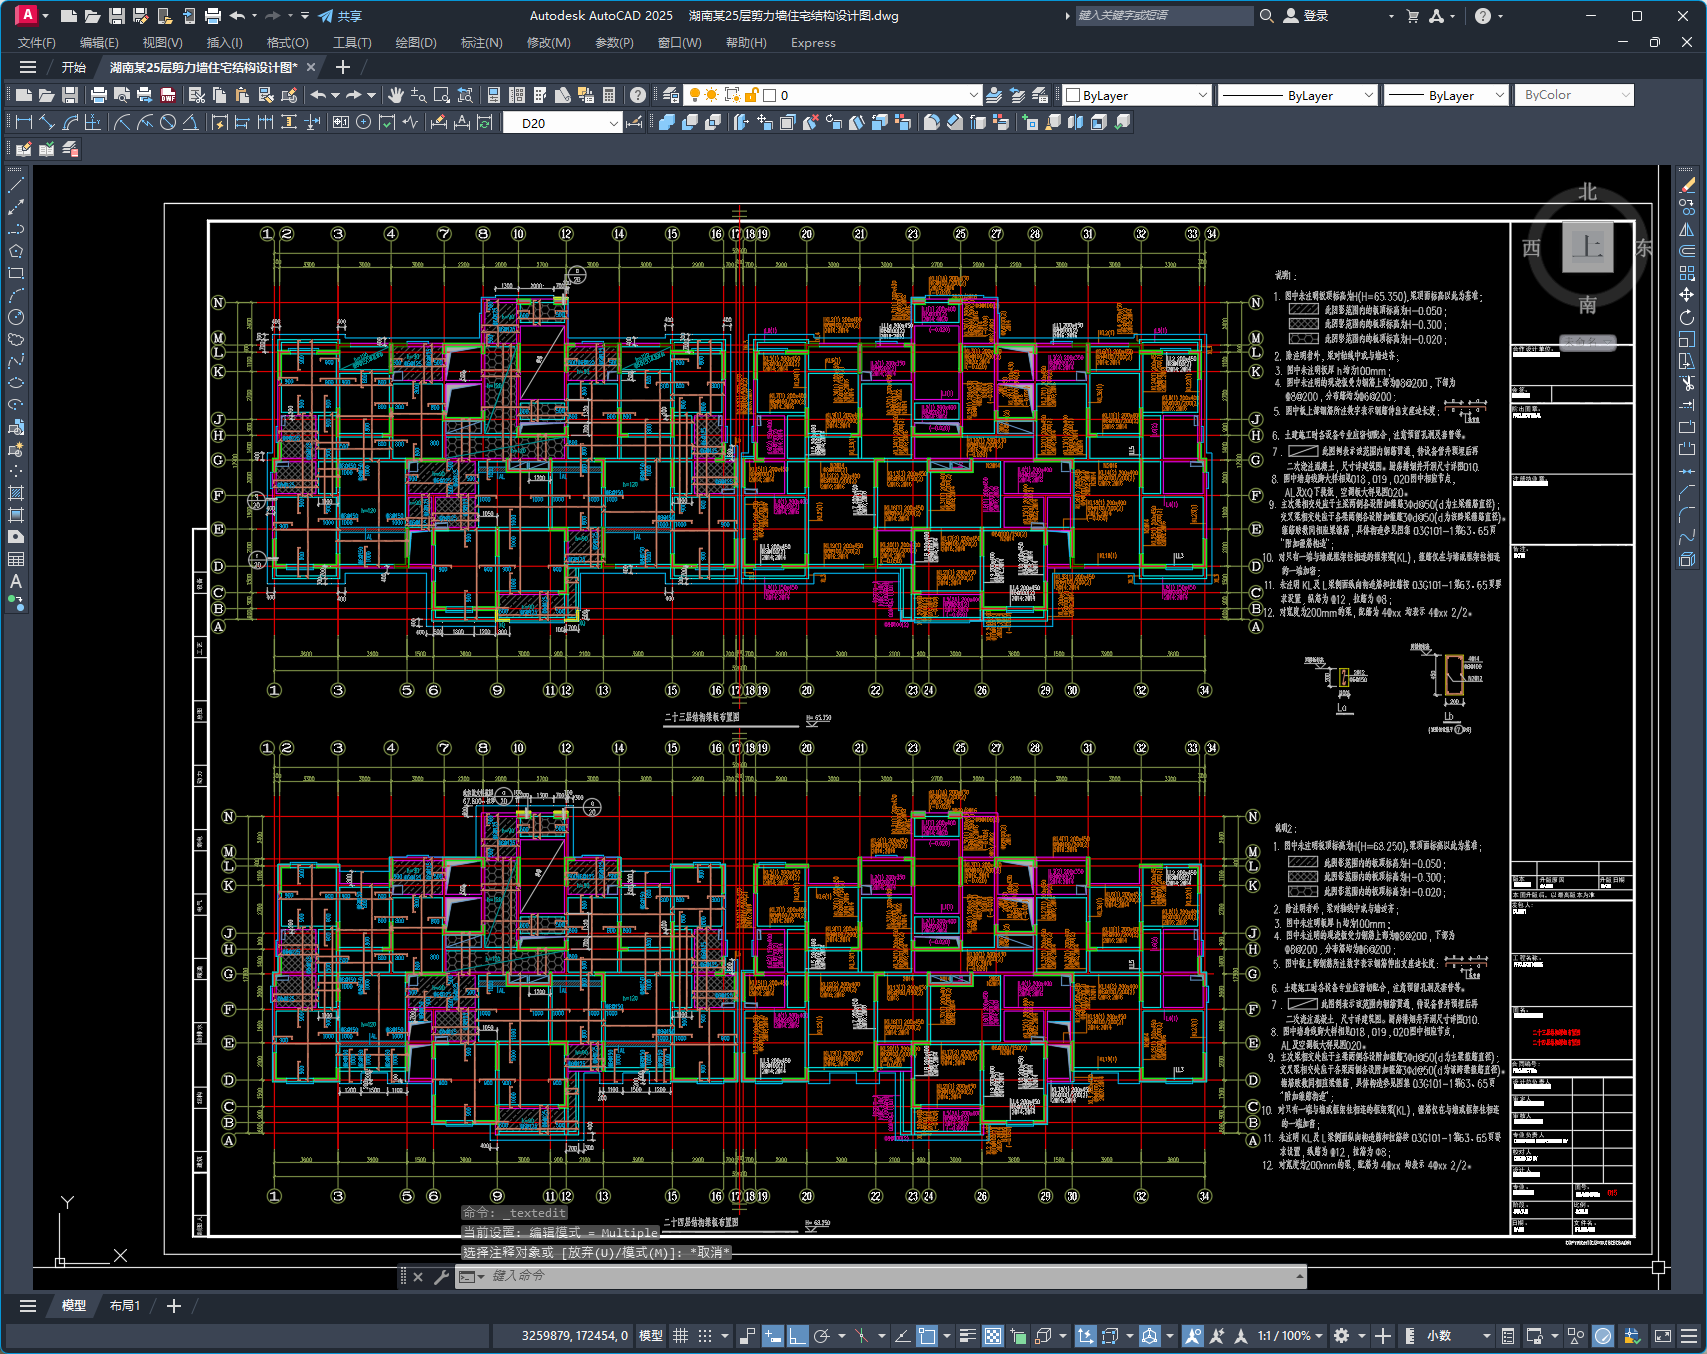Click the search magnifier icon in title bar
The height and width of the screenshot is (1354, 1707).
click(1266, 16)
